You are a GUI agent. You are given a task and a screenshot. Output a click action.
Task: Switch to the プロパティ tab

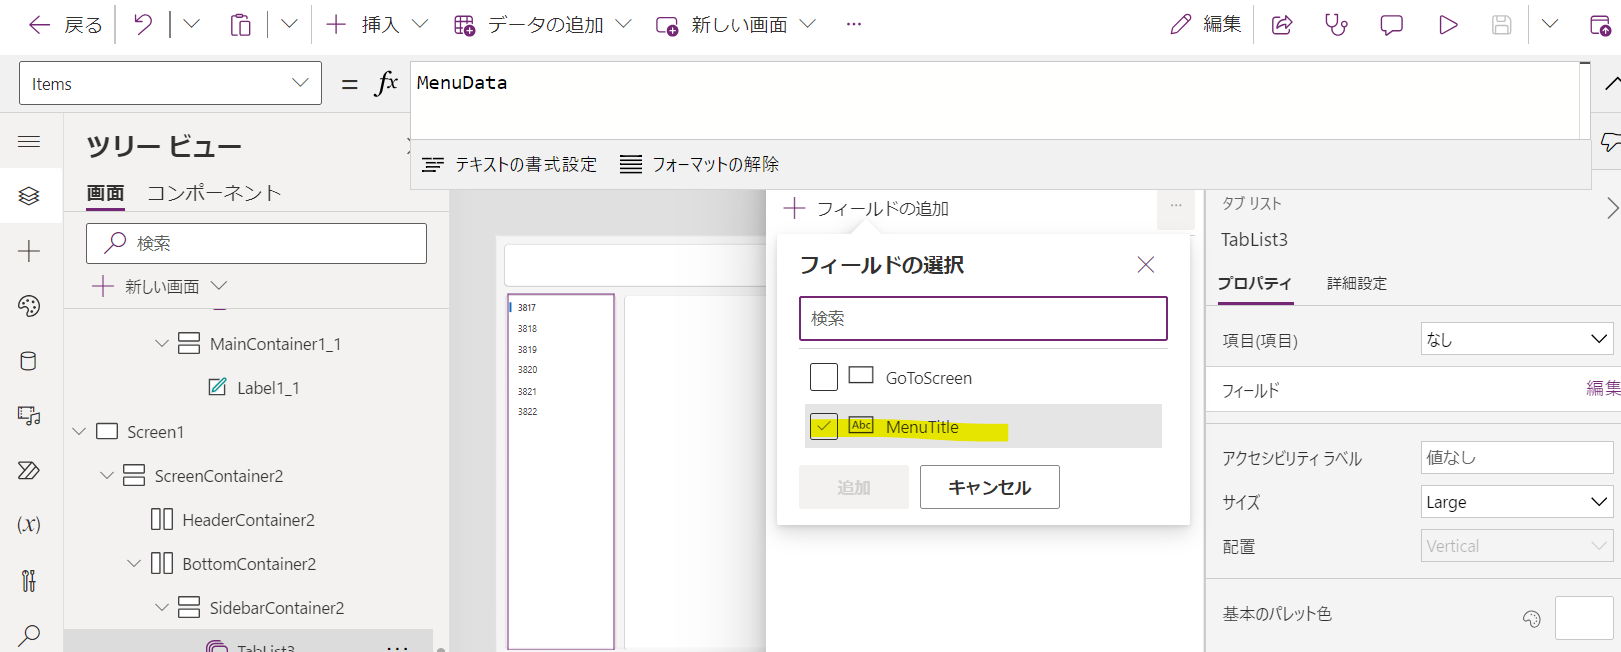pyautogui.click(x=1255, y=284)
